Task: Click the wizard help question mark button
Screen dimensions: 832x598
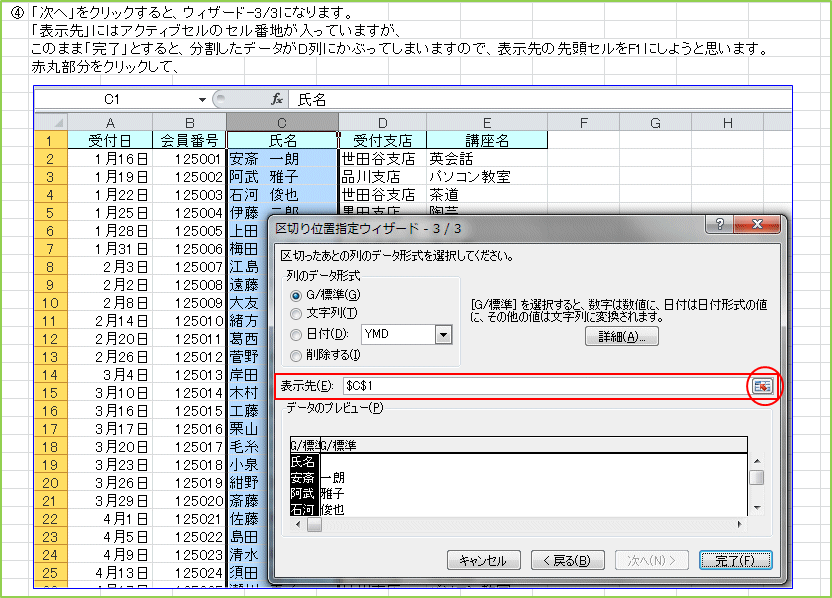Action: click(x=719, y=224)
